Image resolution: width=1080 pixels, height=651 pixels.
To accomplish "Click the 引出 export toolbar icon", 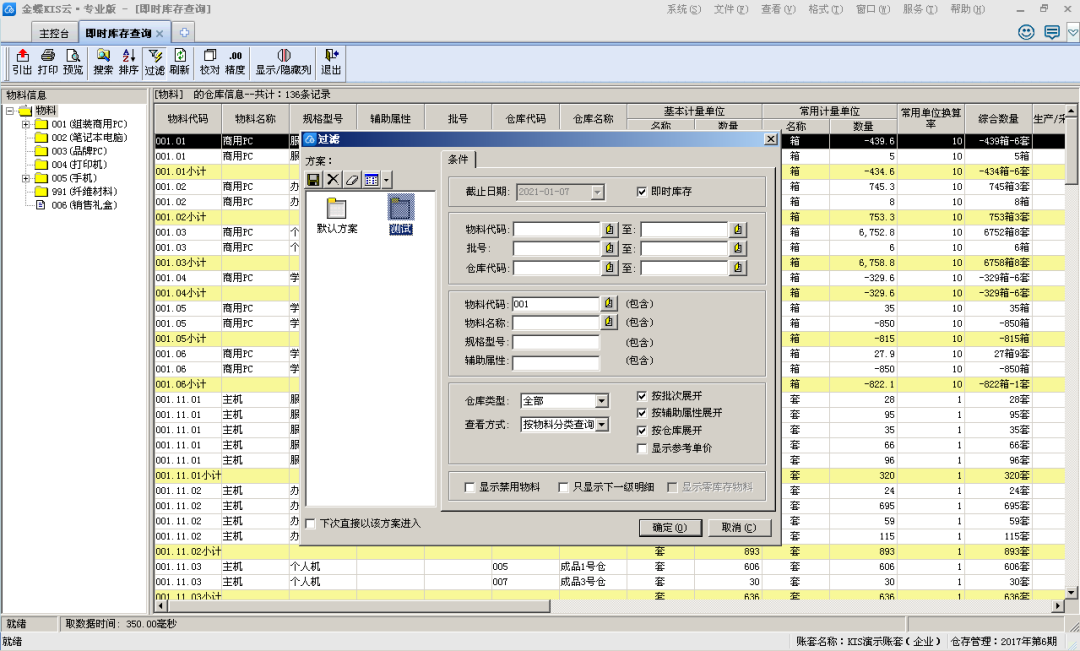I will 22,62.
